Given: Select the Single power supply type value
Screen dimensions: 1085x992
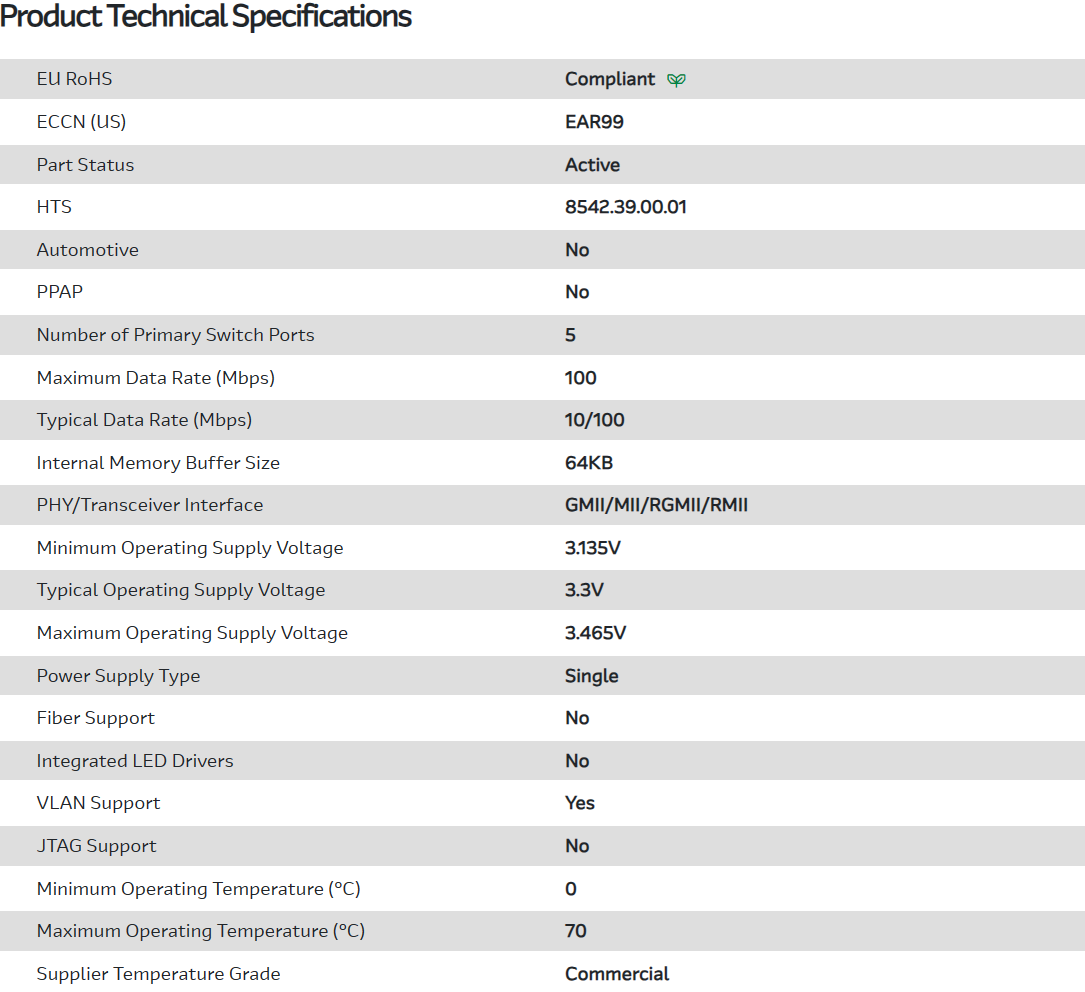Looking at the screenshot, I should pos(591,676).
